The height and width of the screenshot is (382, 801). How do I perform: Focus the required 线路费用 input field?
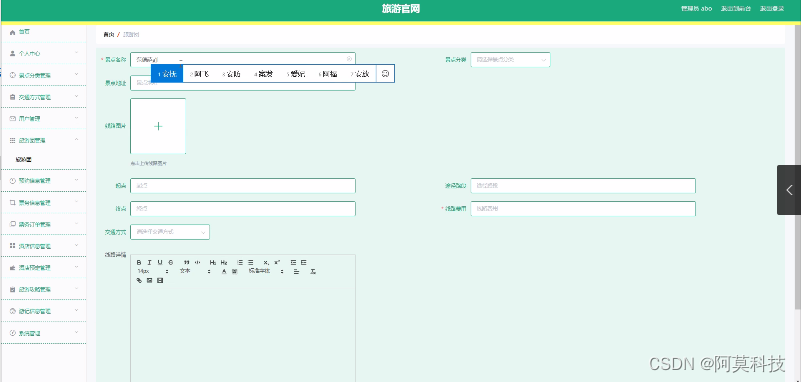point(583,209)
